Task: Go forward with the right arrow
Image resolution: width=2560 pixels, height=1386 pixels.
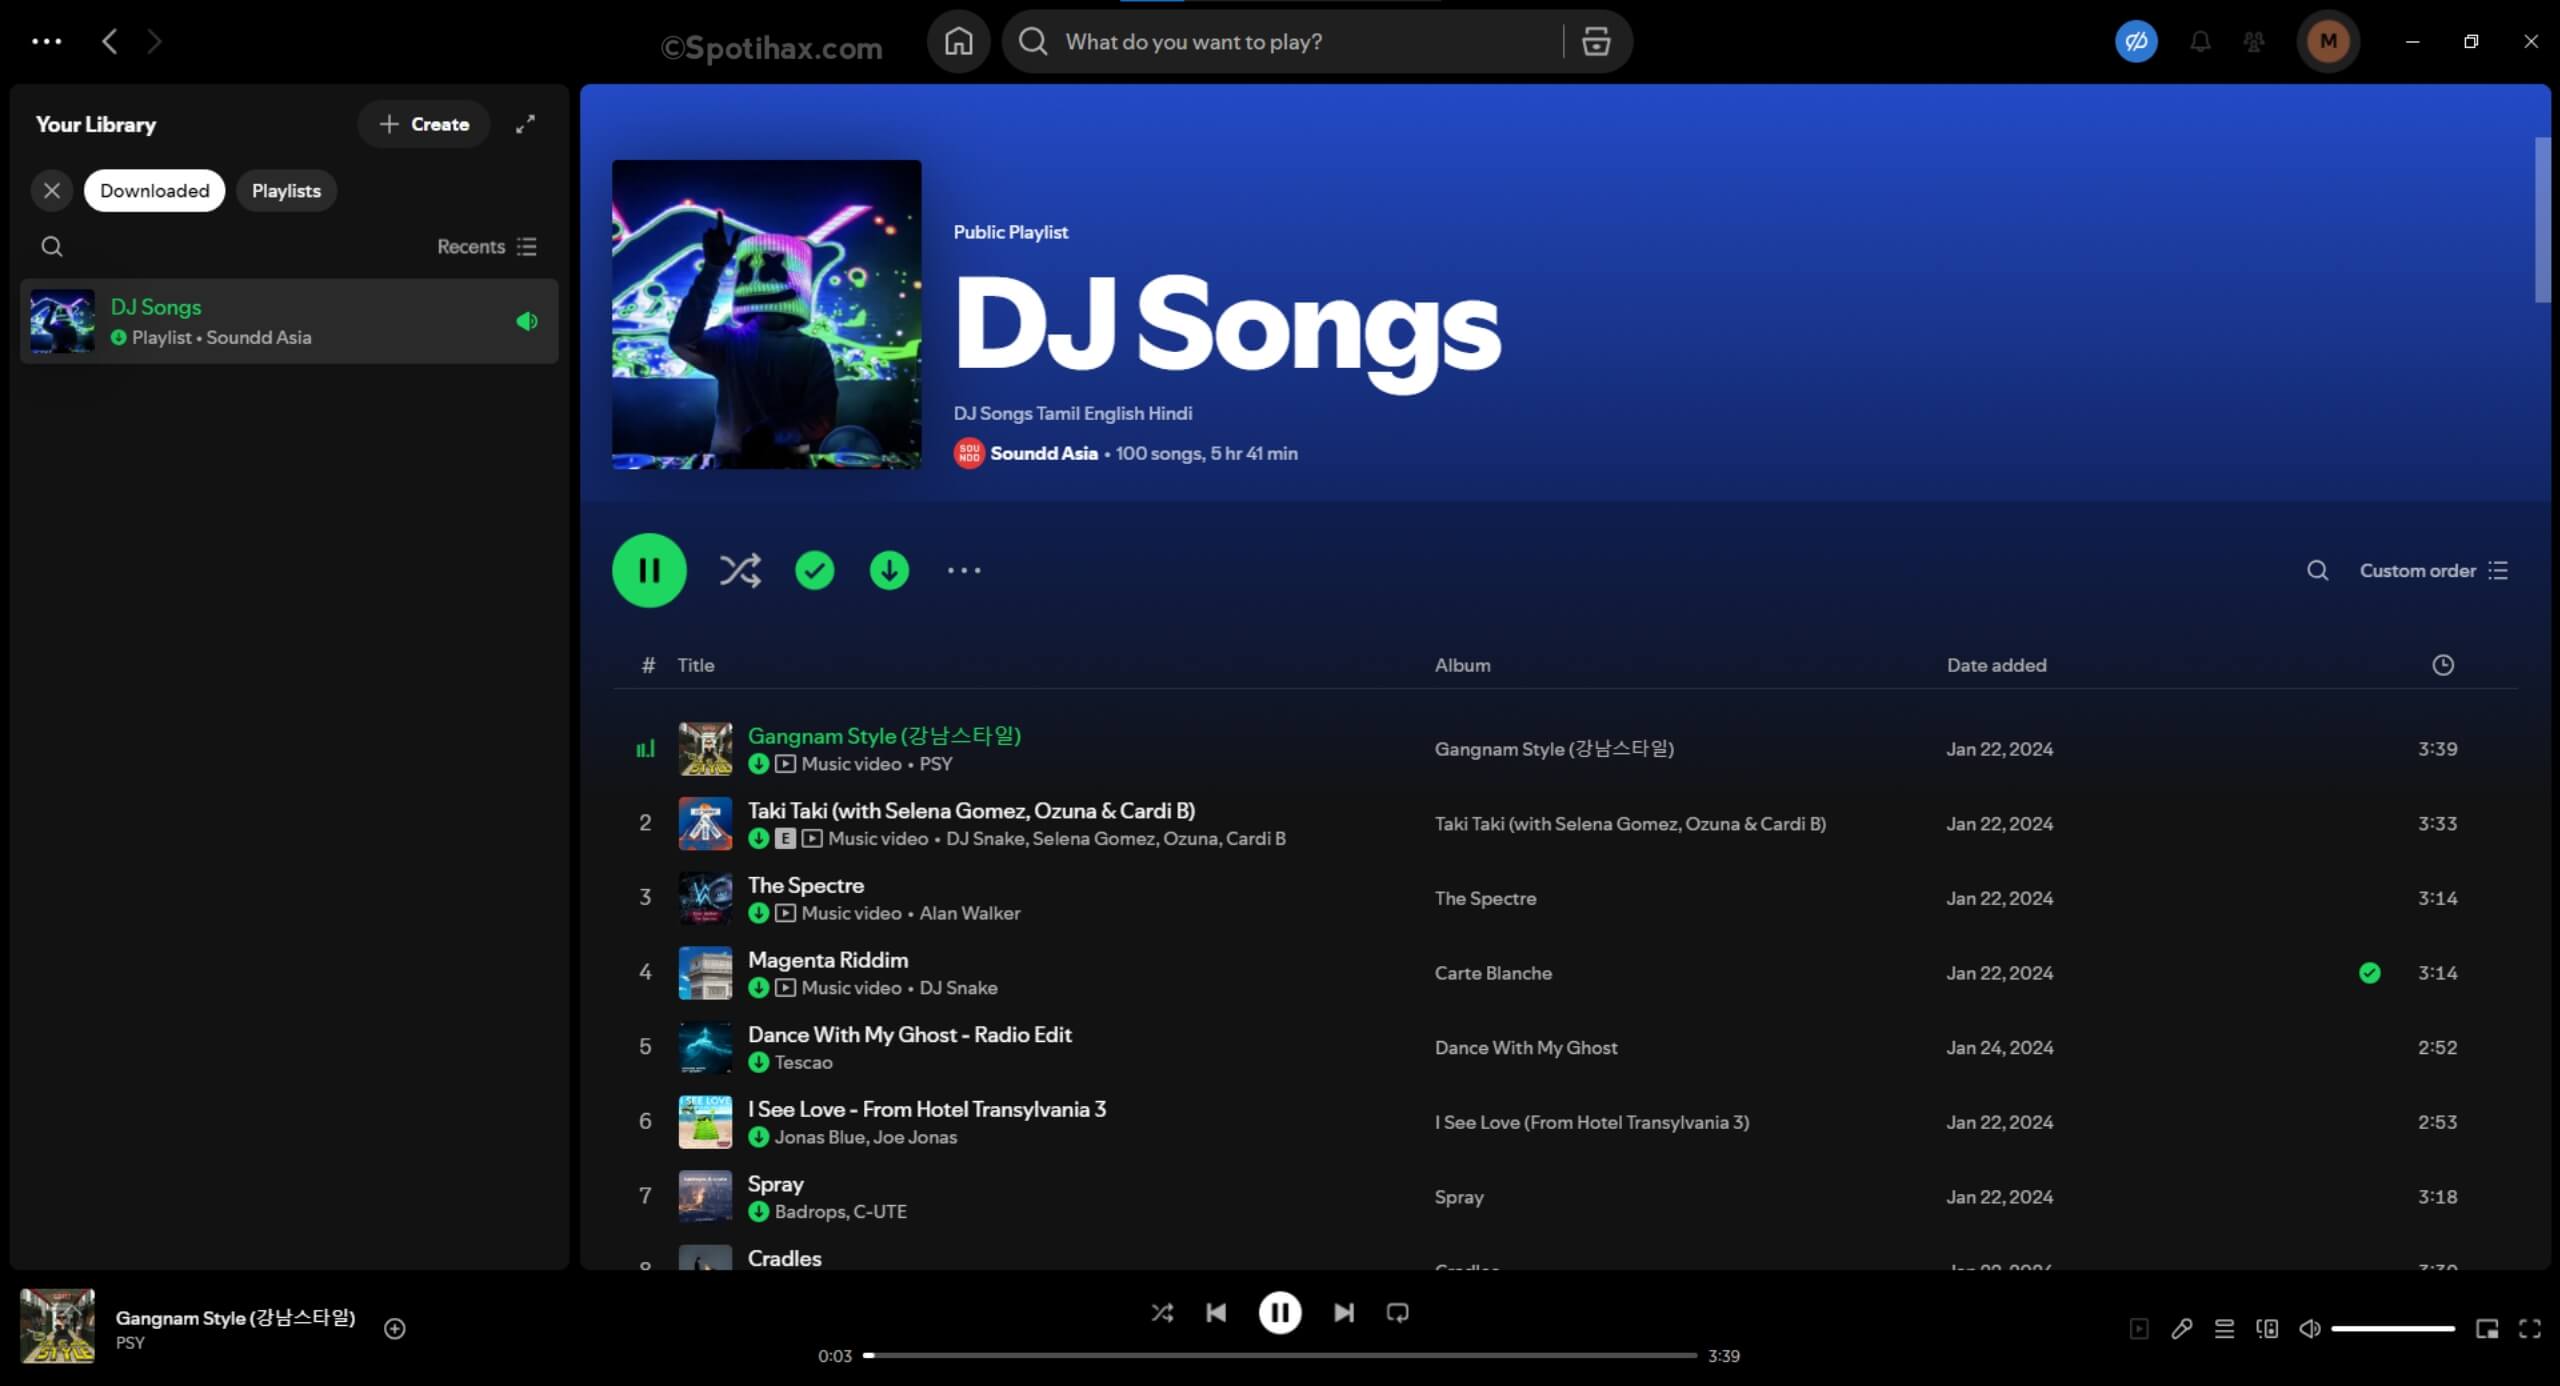Action: (154, 41)
